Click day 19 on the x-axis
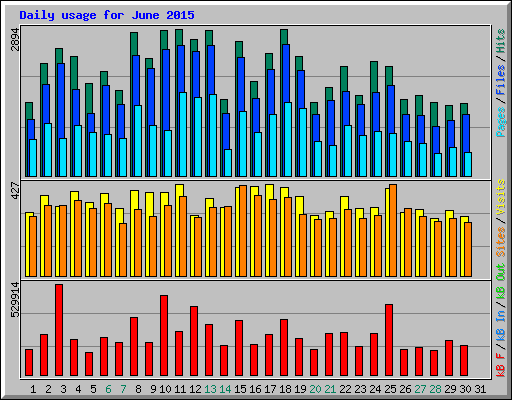512x400 pixels. [x=300, y=389]
